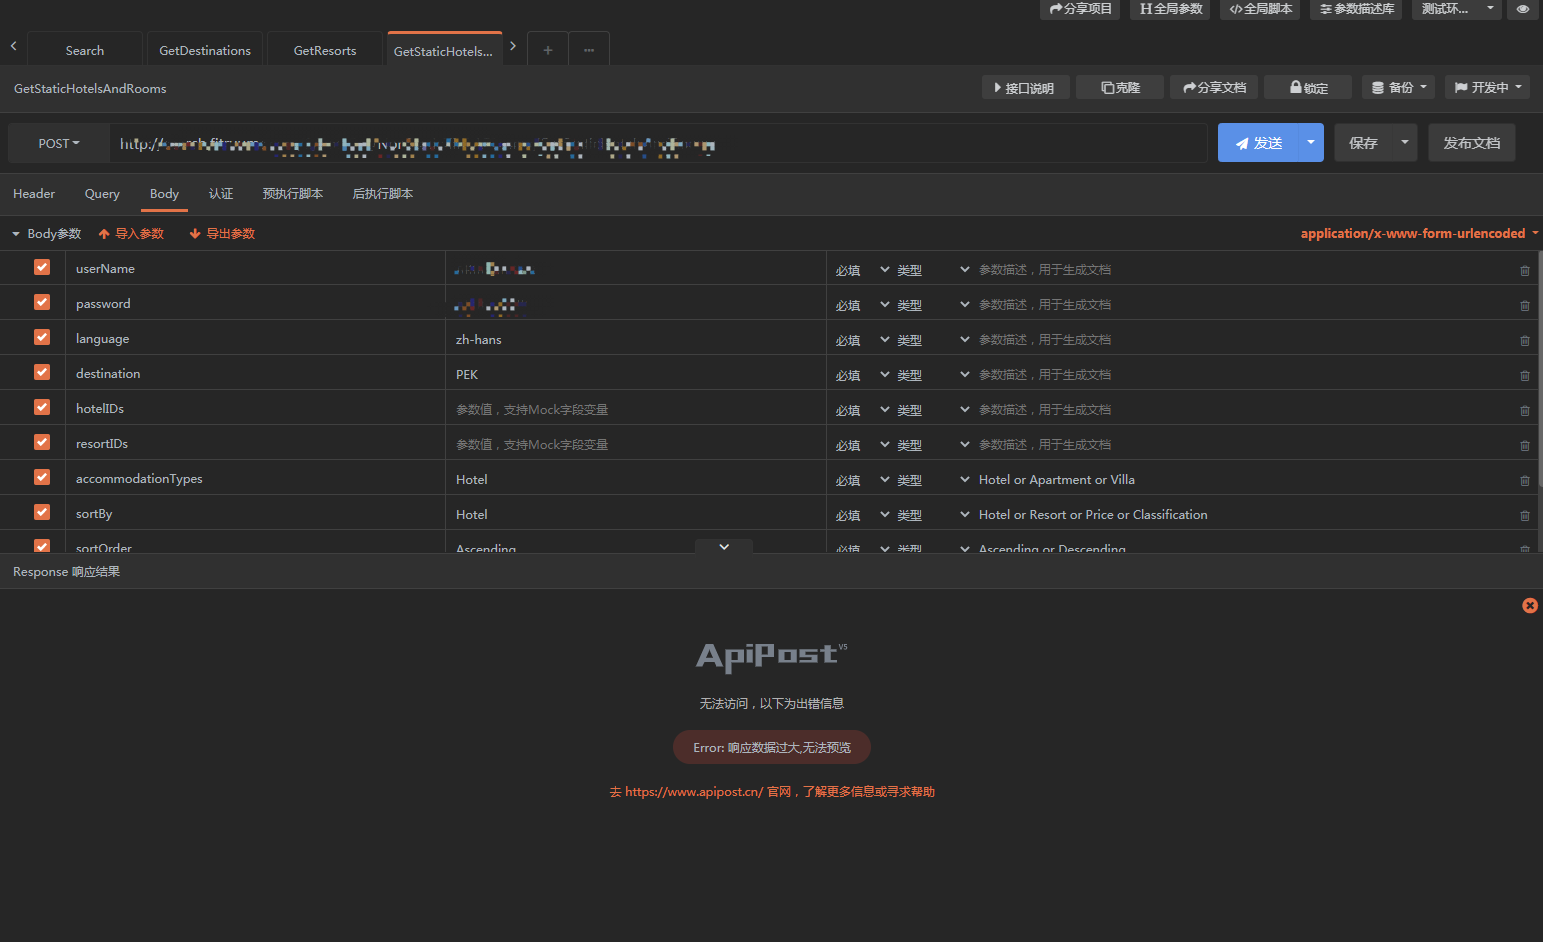Image resolution: width=1543 pixels, height=942 pixels.
Task: Go to previous tabs with left arrow
Action: pyautogui.click(x=13, y=46)
